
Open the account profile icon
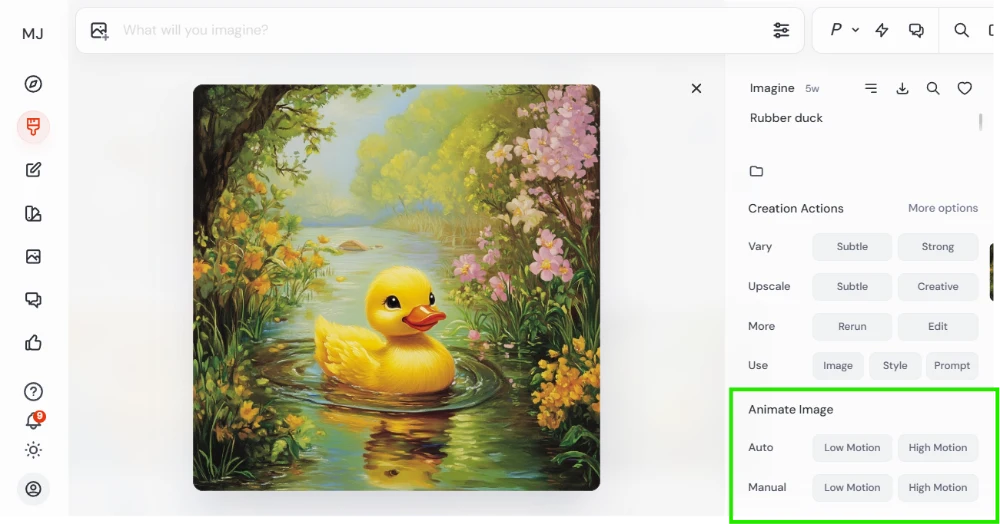point(33,489)
